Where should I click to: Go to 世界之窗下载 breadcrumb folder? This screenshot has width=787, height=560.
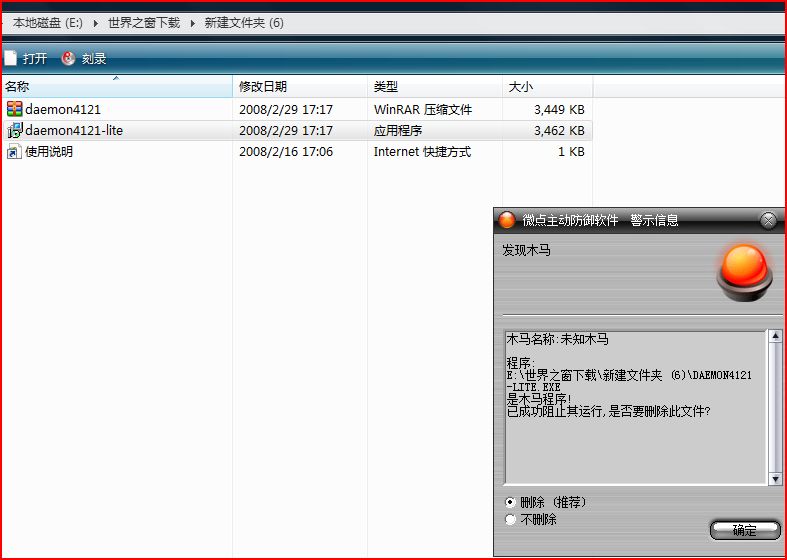[144, 23]
